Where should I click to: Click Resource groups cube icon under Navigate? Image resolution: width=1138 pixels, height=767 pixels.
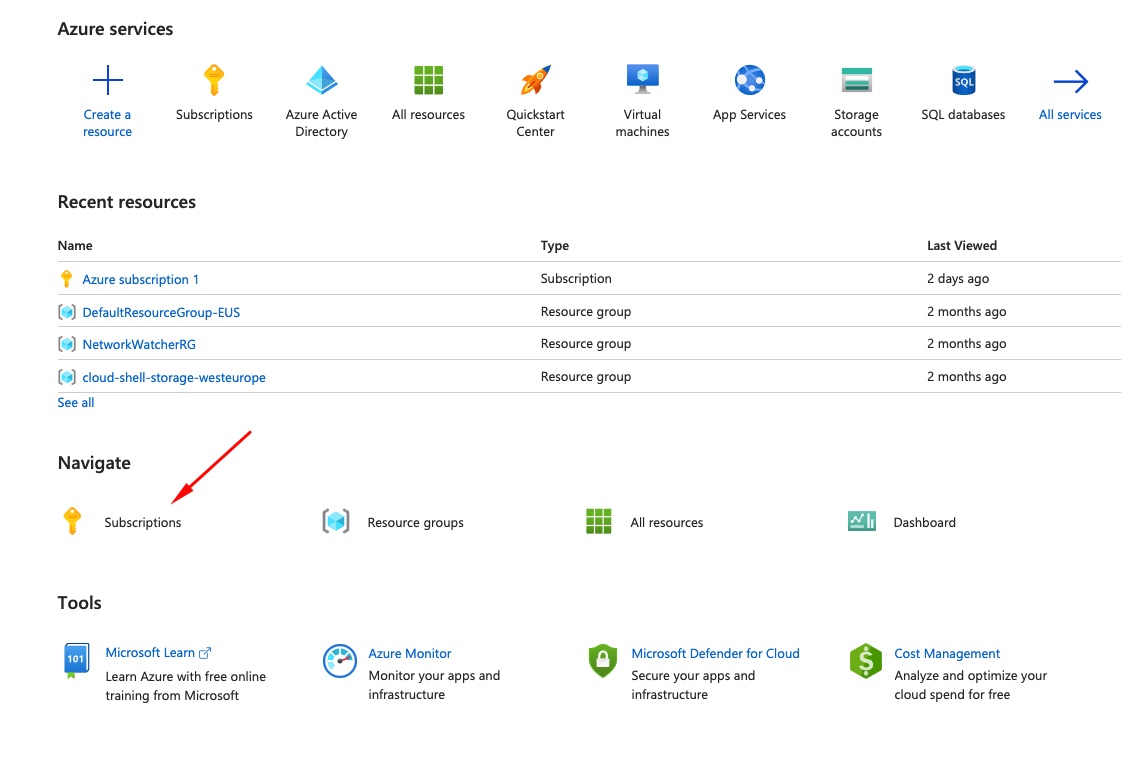336,521
